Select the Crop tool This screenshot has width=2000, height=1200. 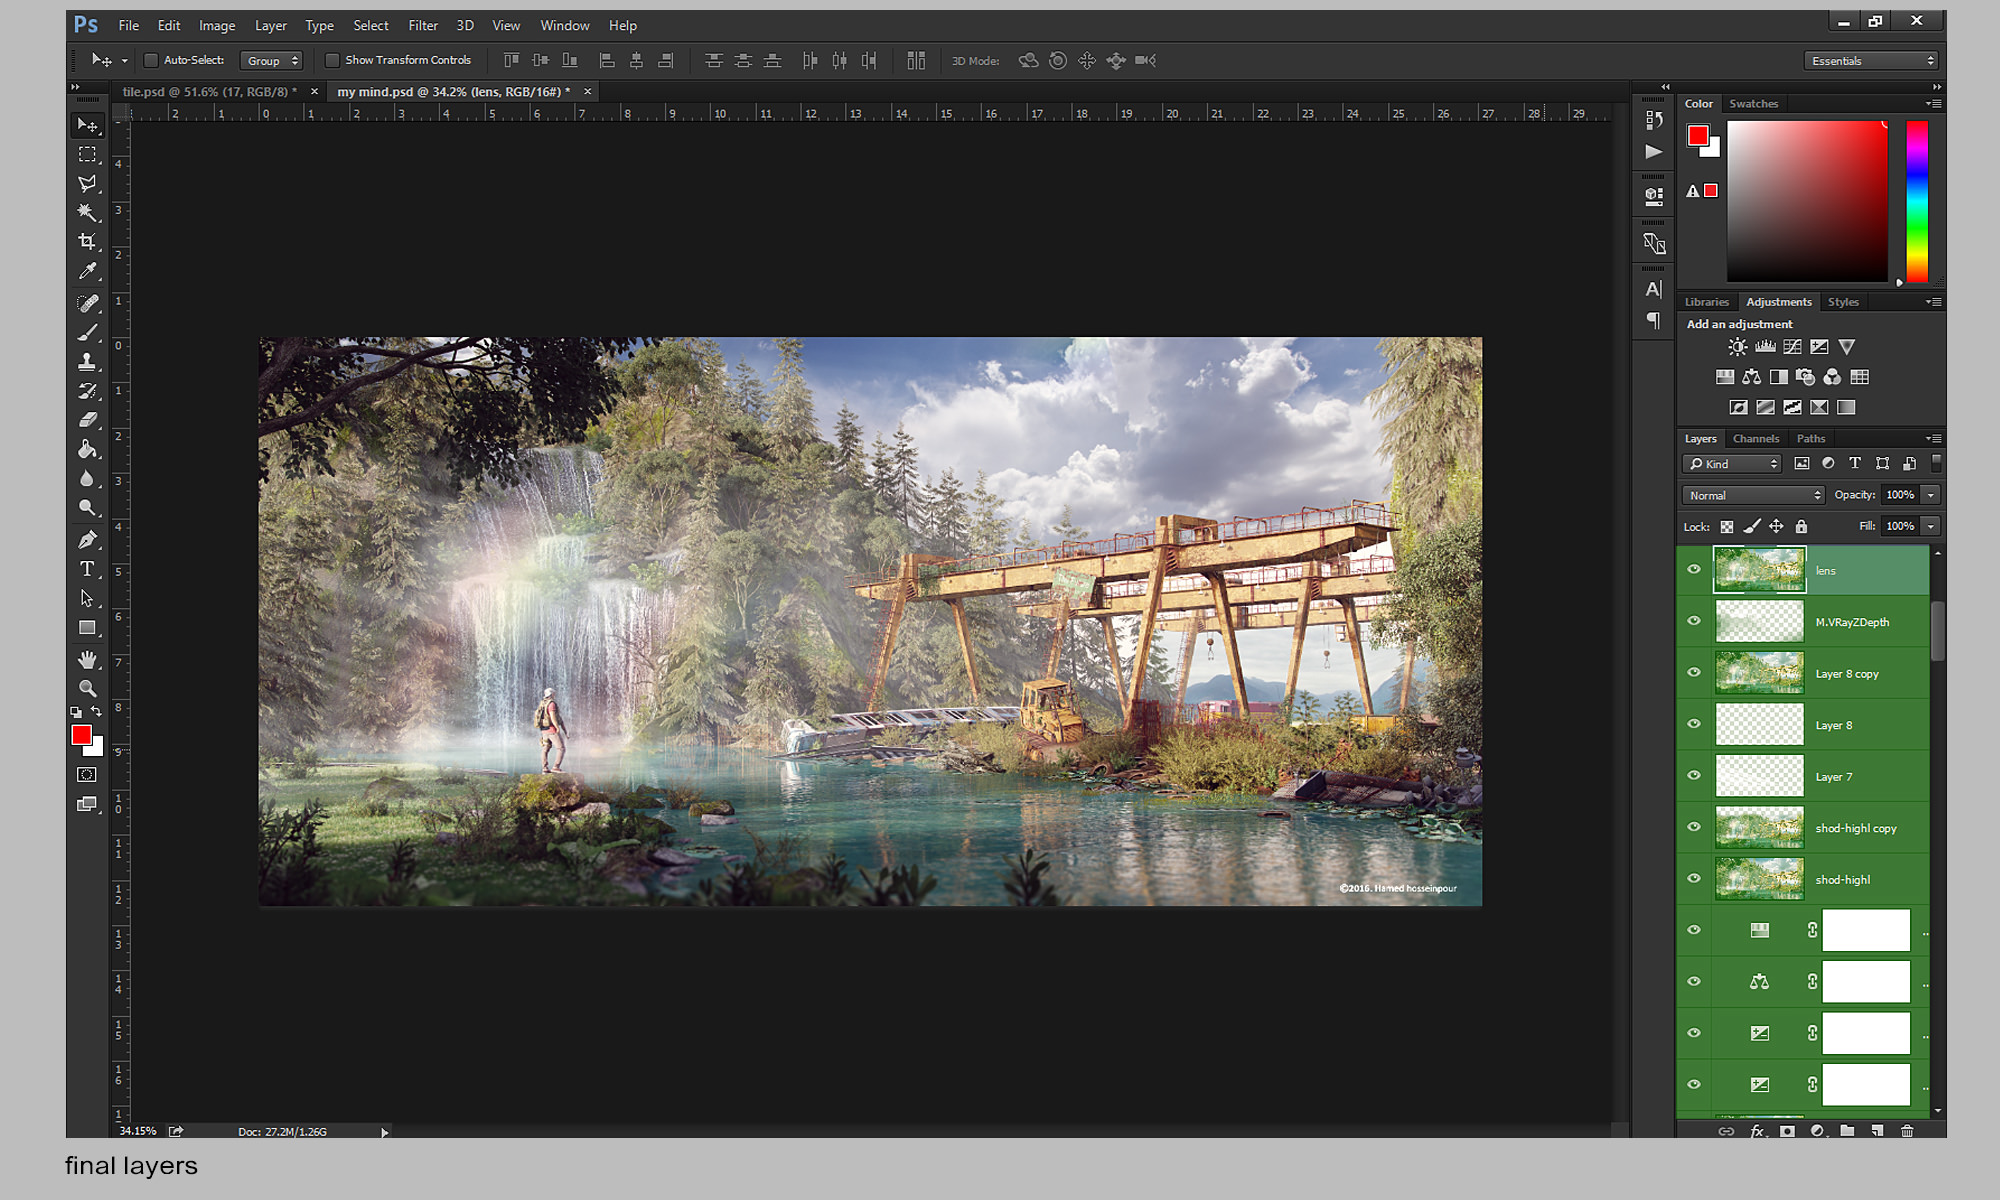[88, 241]
